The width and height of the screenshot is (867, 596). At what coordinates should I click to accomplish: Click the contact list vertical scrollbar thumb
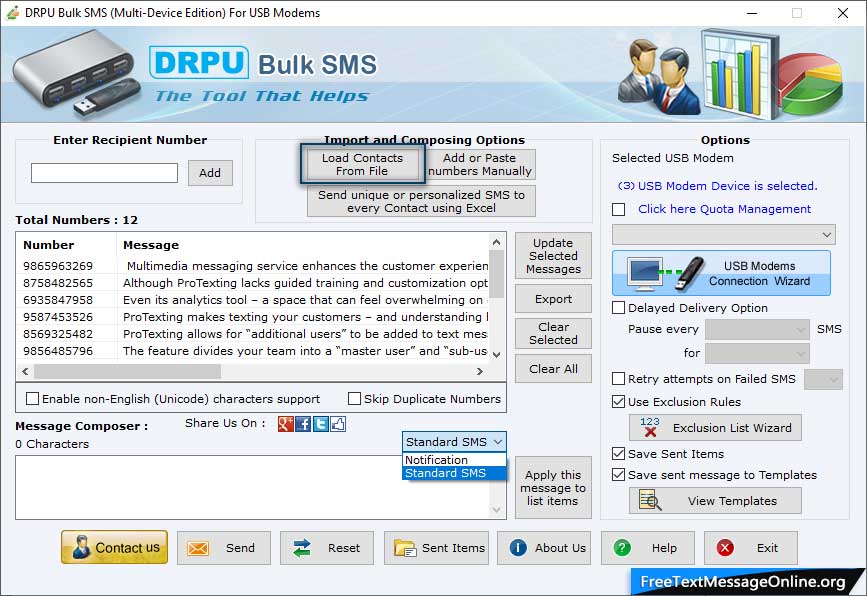pos(497,274)
